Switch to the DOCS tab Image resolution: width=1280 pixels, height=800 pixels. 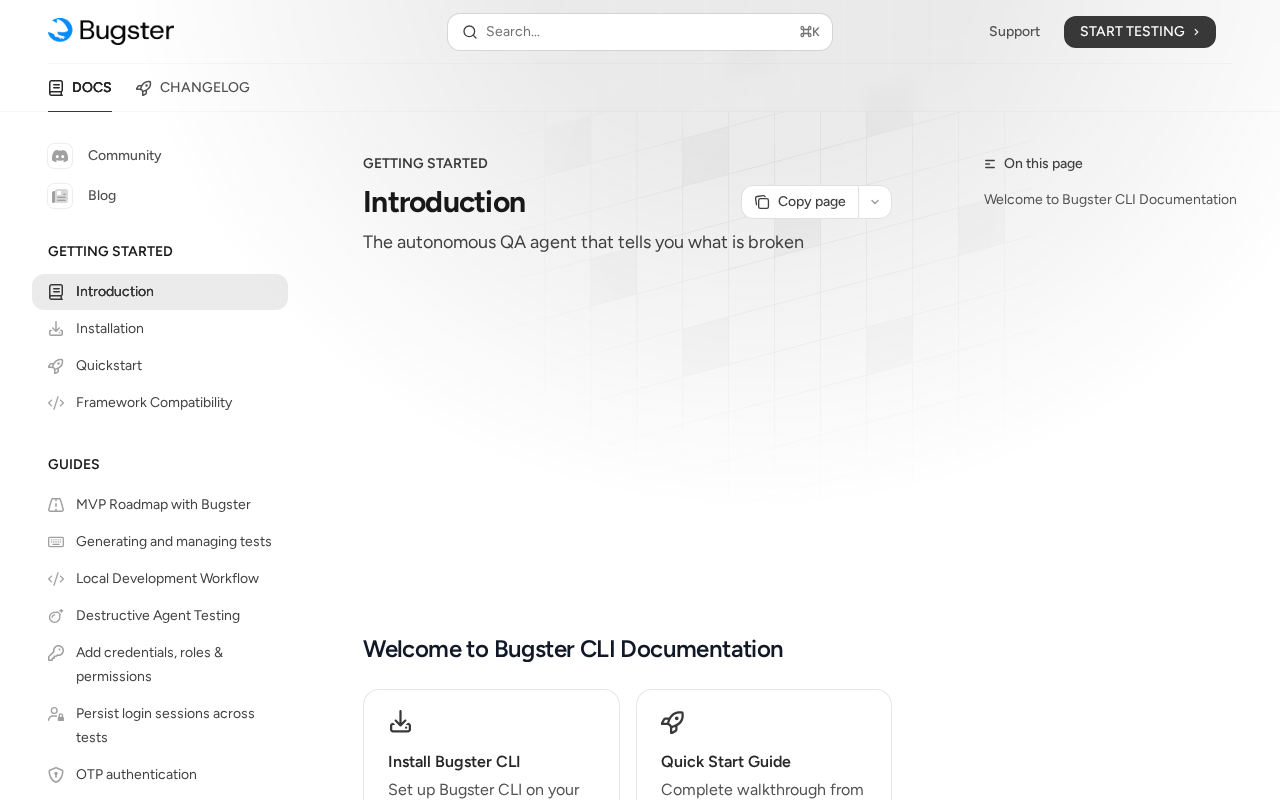pos(80,88)
